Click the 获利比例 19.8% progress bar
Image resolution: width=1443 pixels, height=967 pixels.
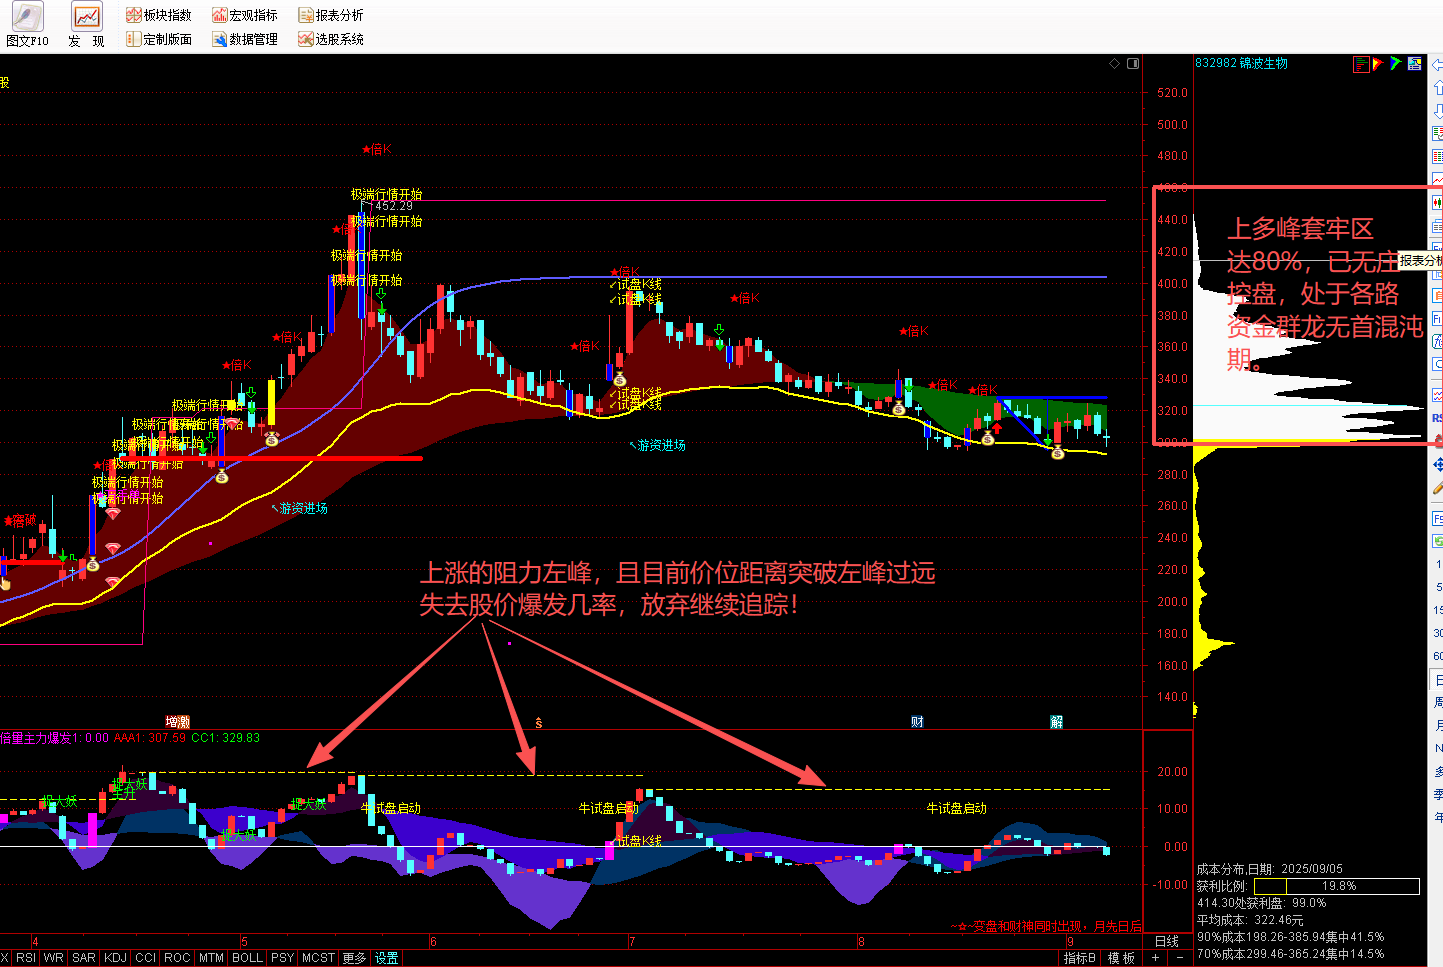1336,886
